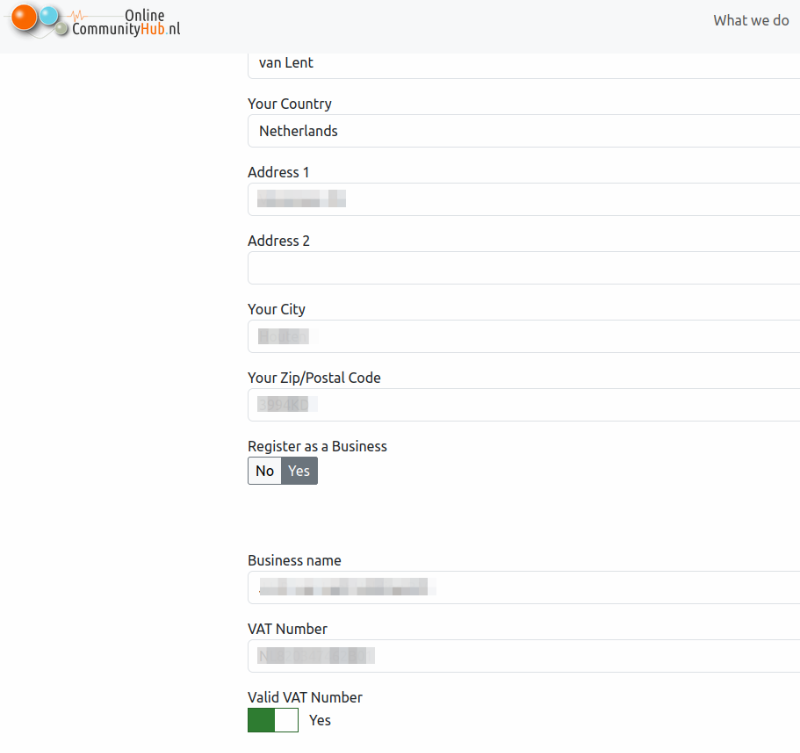Click the Valid VAT Number label

(305, 697)
